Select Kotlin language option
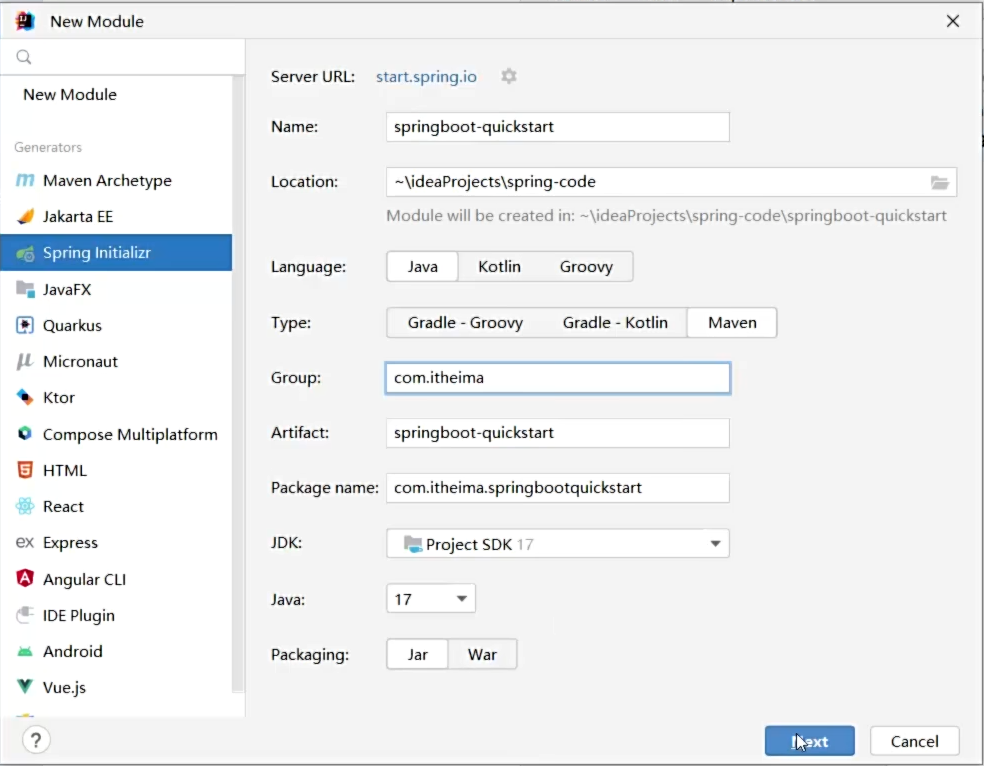 (x=500, y=267)
